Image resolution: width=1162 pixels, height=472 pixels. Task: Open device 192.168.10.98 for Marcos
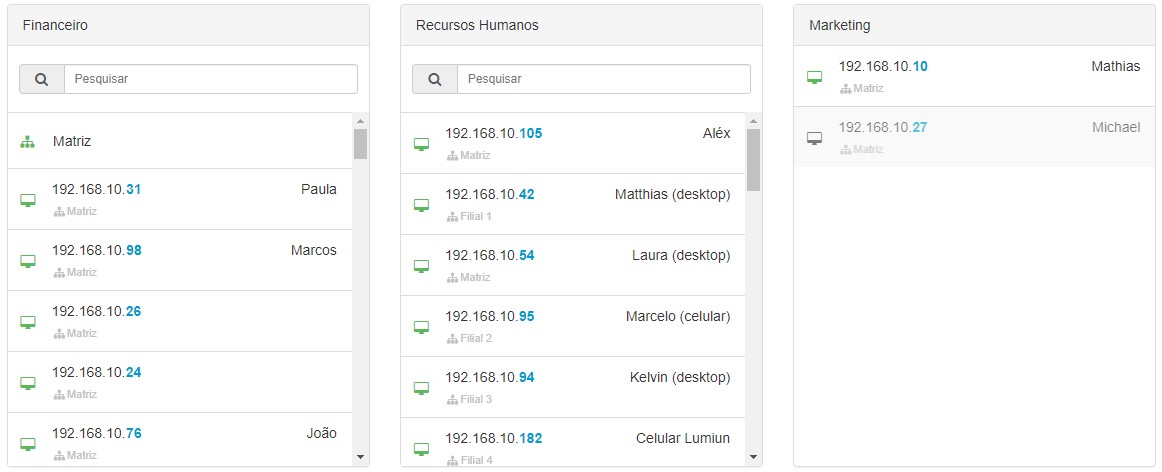[180, 260]
